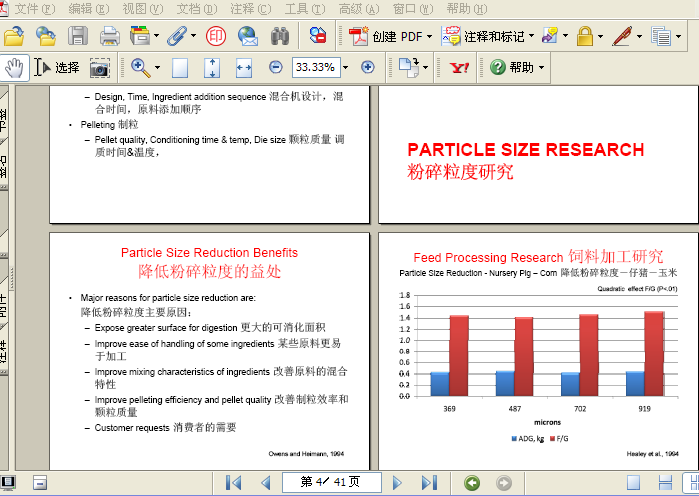Image resolution: width=699 pixels, height=496 pixels.
Task: Jump to the last page
Action: coord(429,483)
